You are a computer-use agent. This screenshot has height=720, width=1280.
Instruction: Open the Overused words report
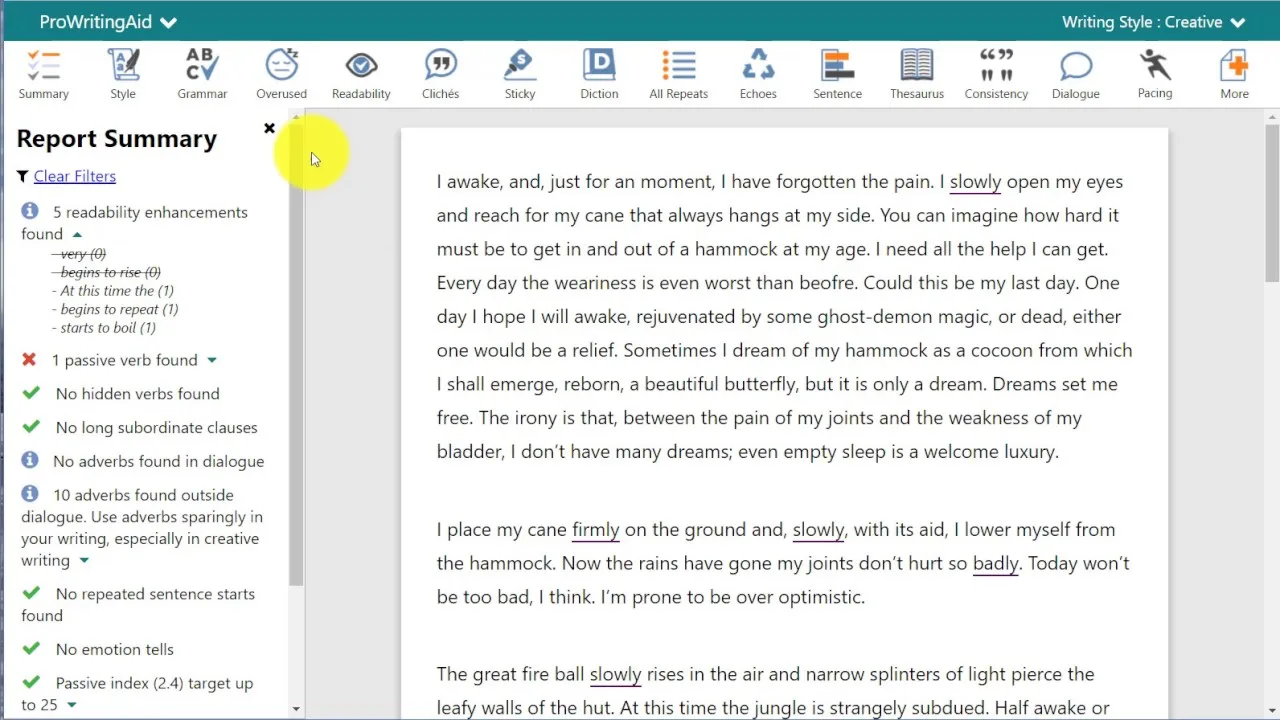point(281,74)
